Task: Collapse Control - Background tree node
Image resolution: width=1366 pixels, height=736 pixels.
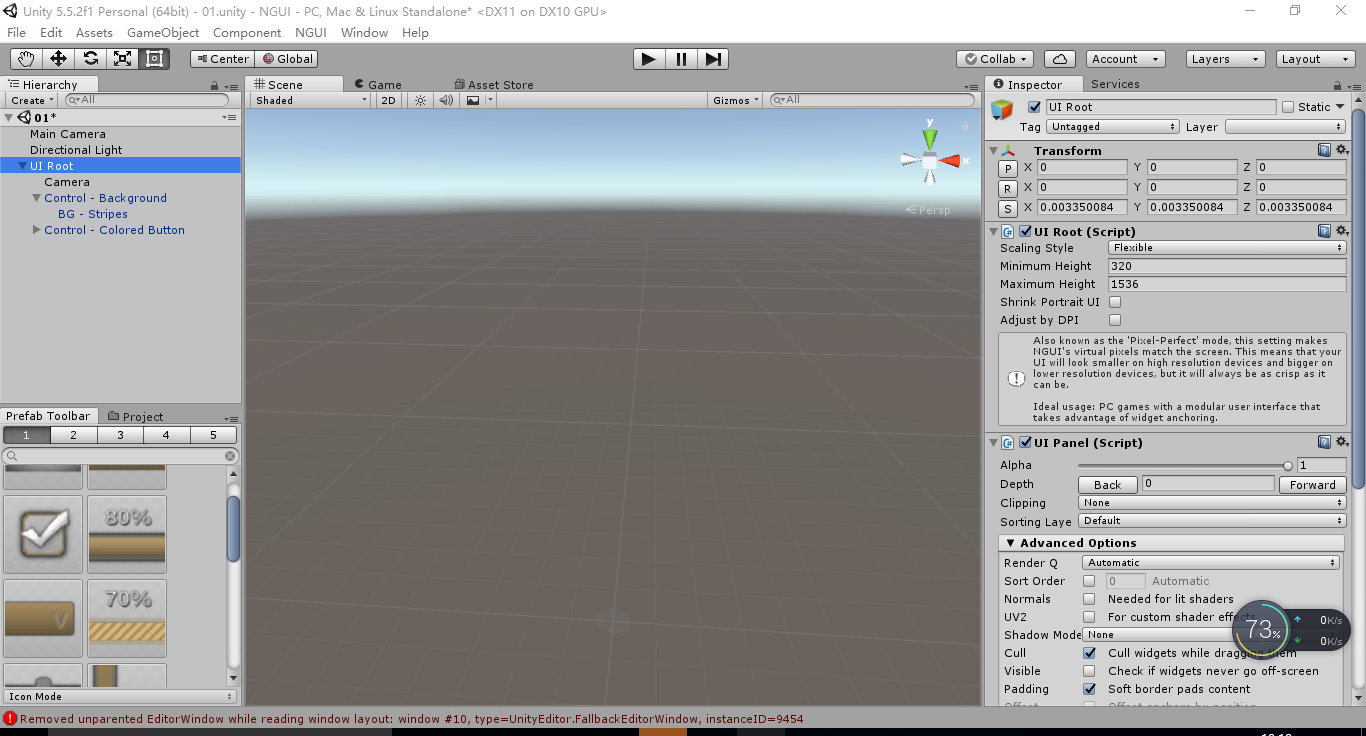Action: 36,198
